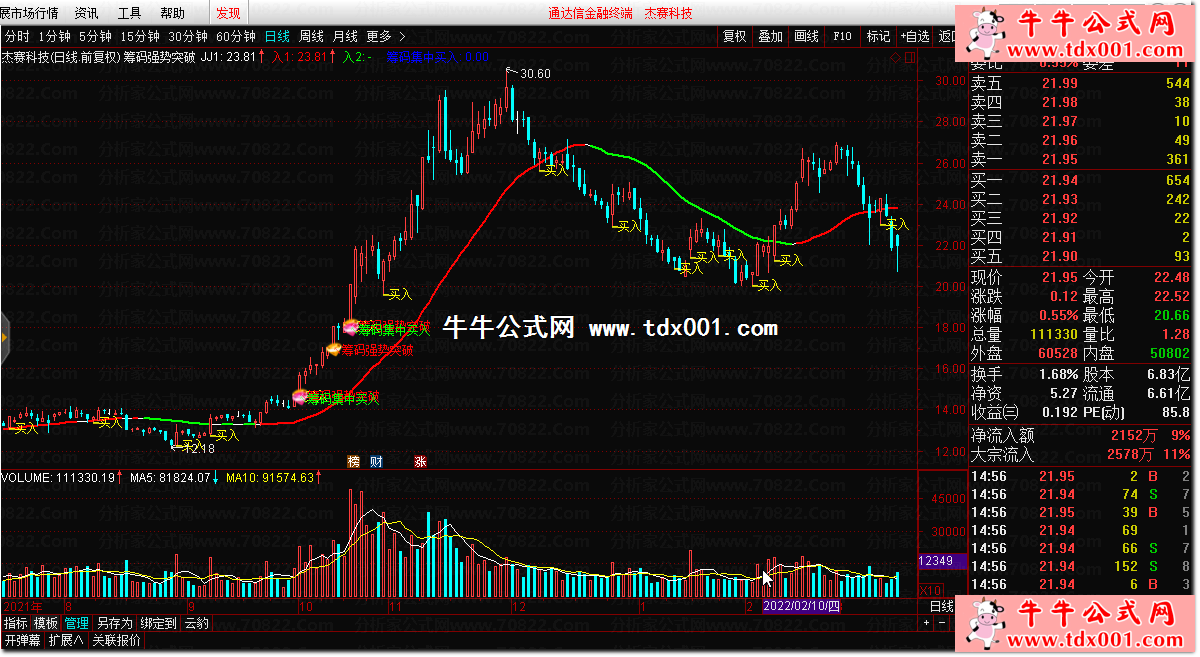1200x657 pixels.
Task: Click the 绑定到 bind-to button
Action: pos(158,623)
